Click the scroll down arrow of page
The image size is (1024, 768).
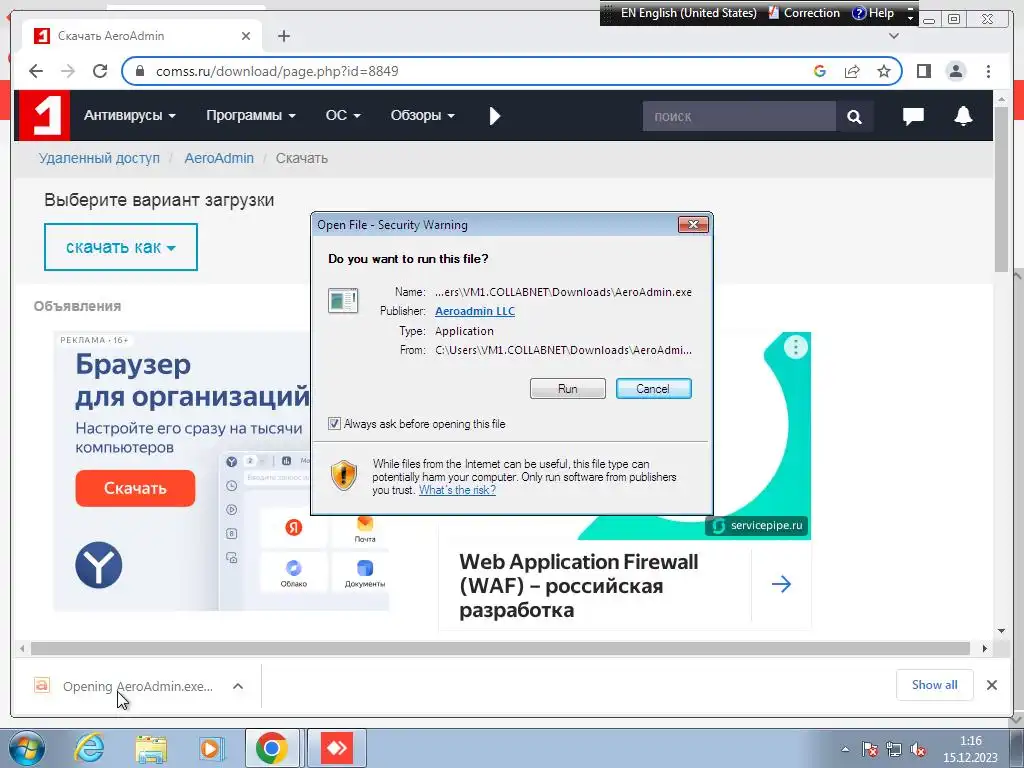1001,631
